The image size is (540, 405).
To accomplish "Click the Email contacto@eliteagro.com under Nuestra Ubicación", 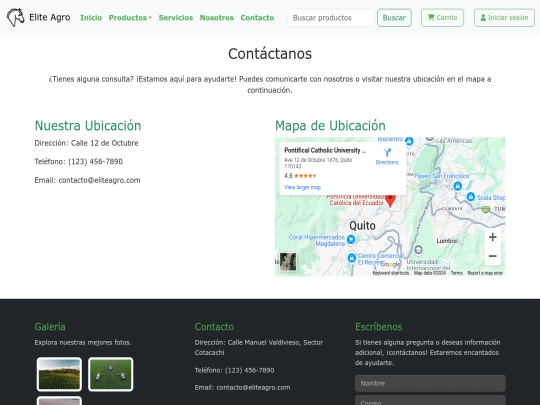I will point(87,180).
